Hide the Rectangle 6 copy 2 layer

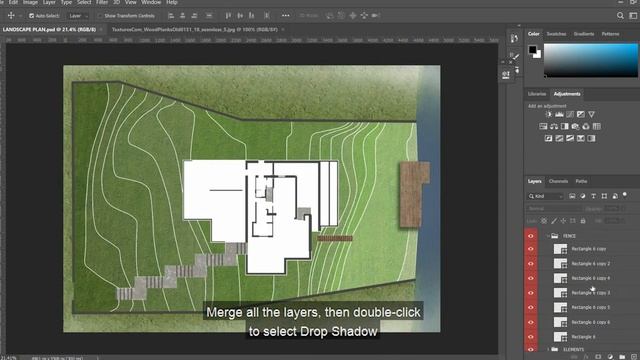[531, 264]
